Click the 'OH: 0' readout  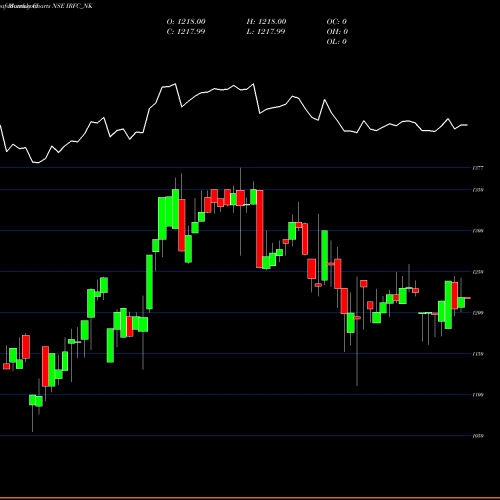click(x=337, y=32)
